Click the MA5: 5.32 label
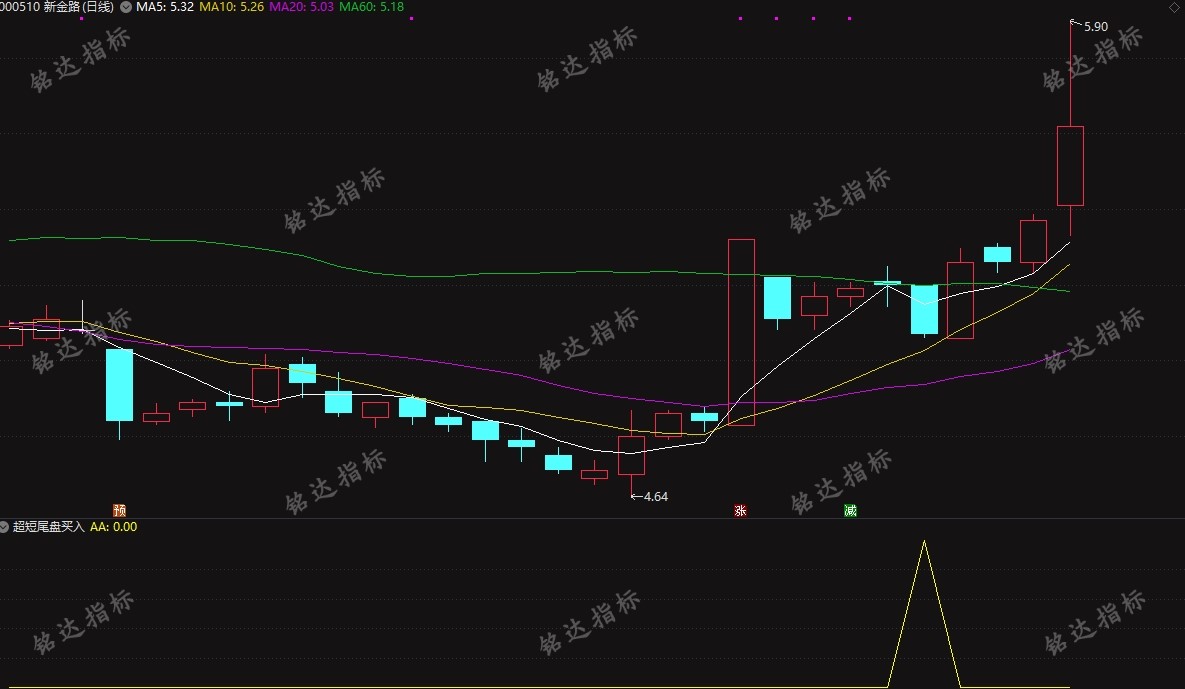Screen dimensions: 1185x689 point(165,7)
